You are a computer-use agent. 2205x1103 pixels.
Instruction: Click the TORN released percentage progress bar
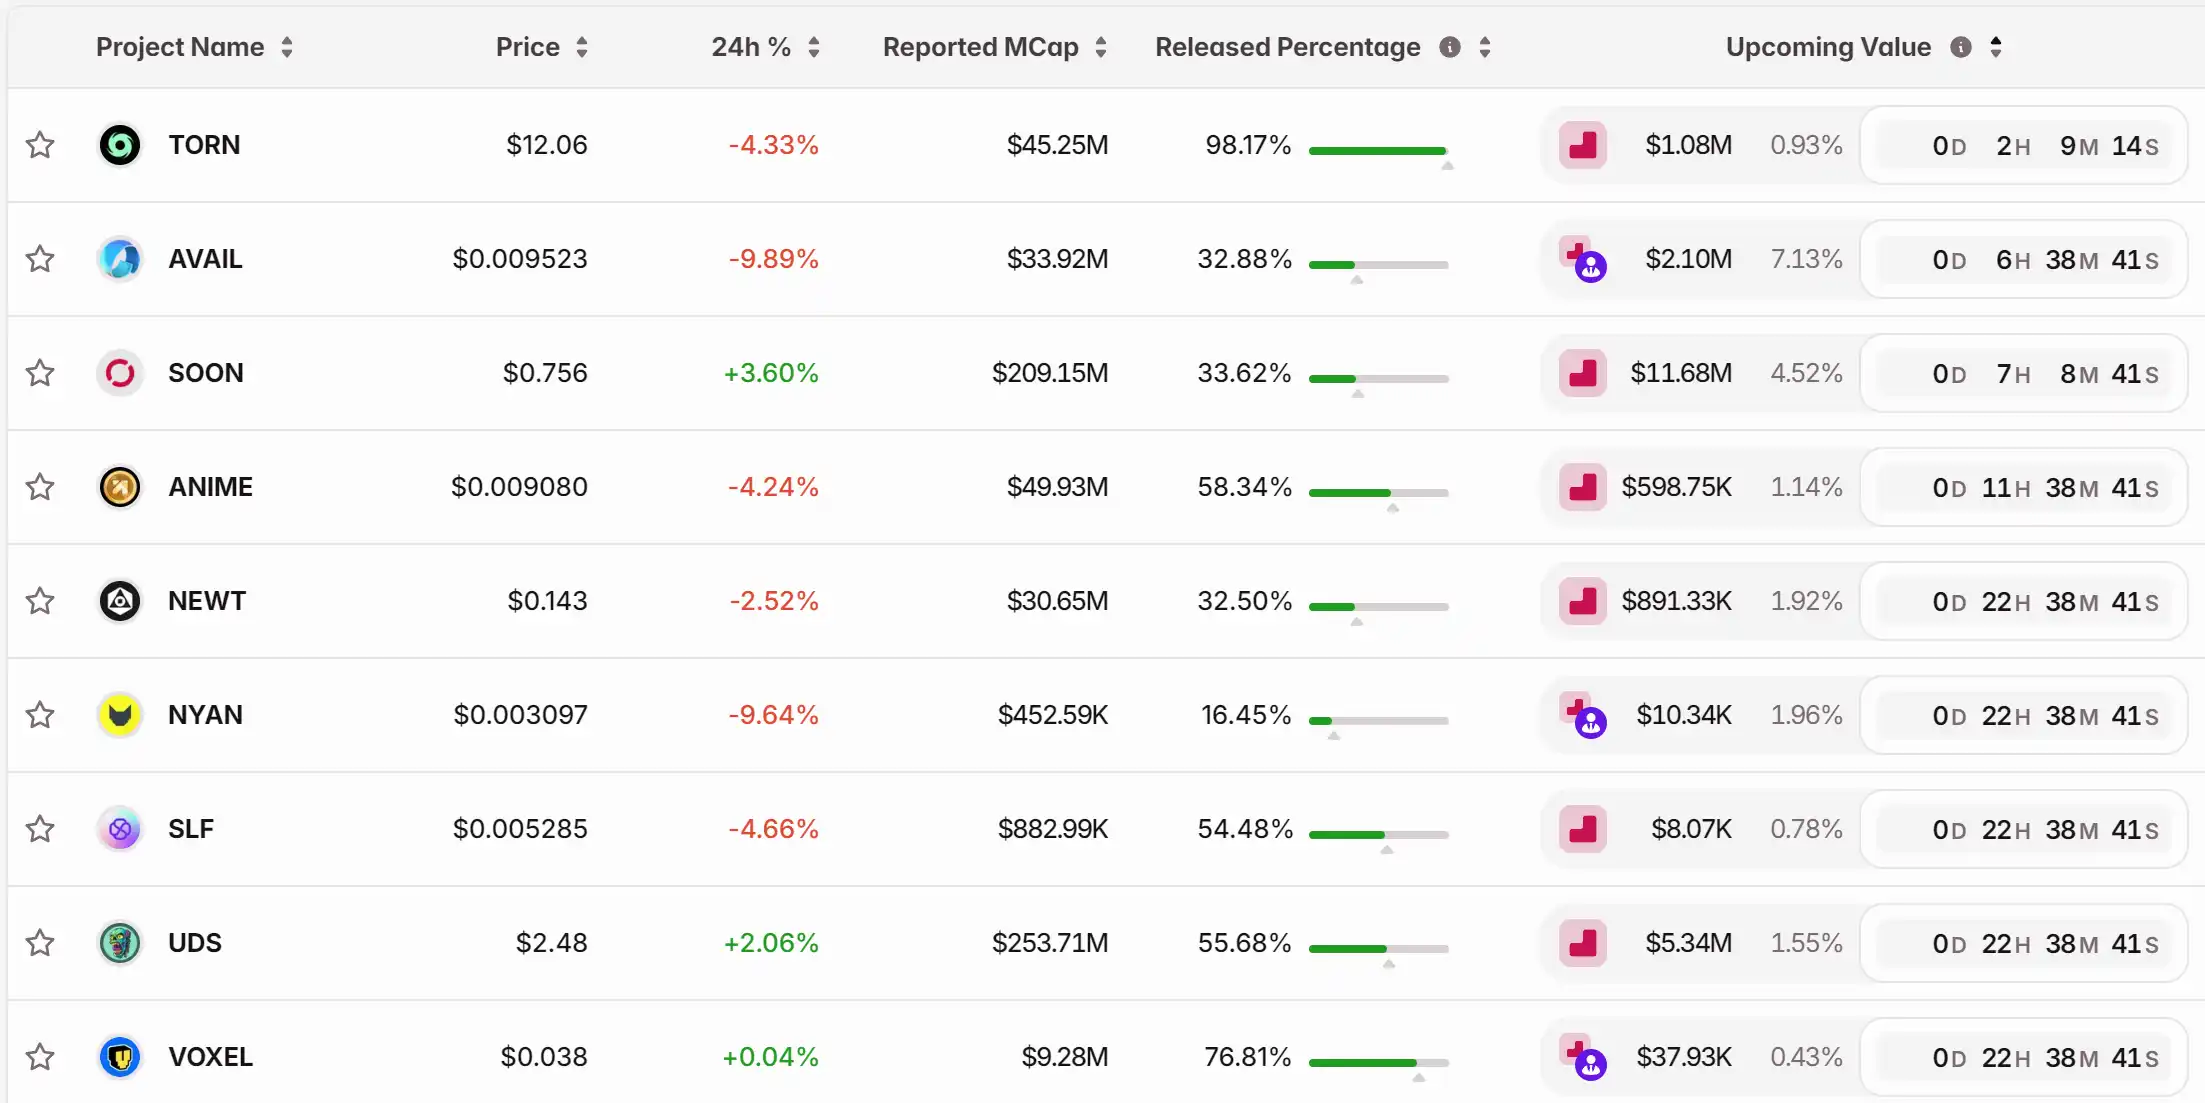pos(1378,151)
